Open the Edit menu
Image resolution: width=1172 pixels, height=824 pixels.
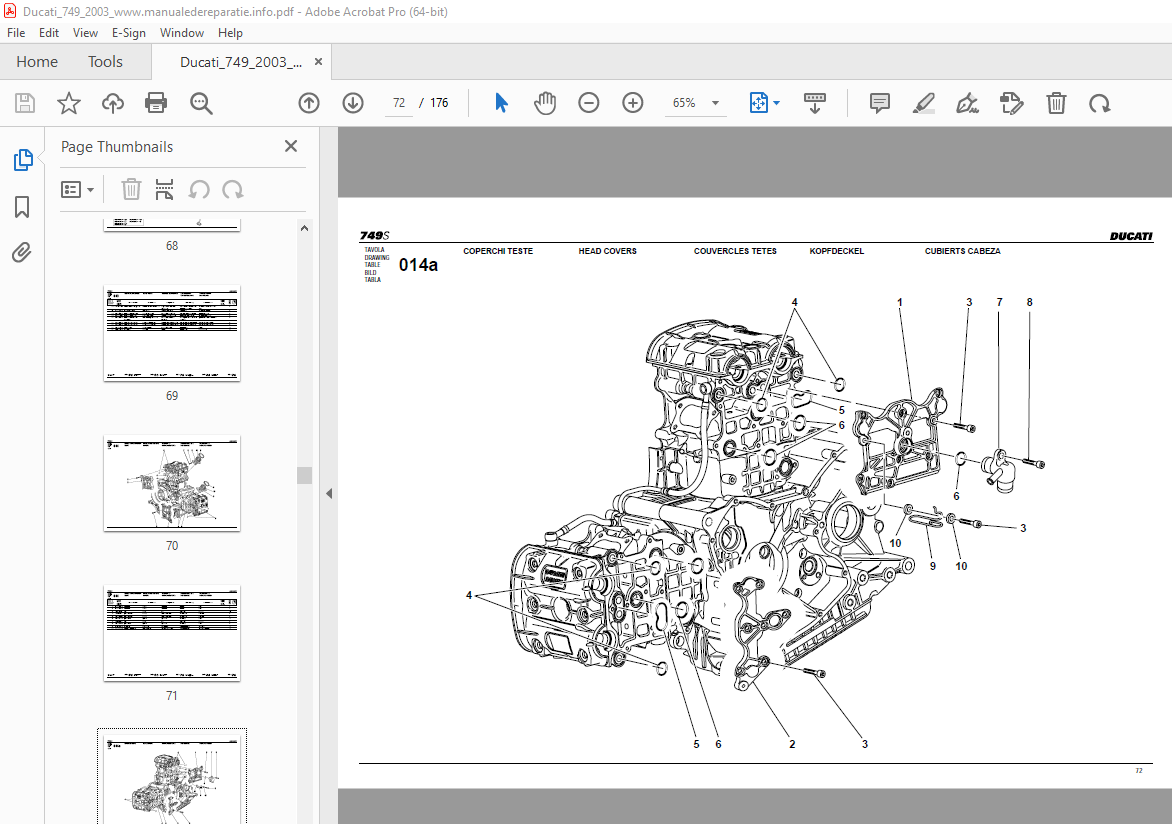49,33
